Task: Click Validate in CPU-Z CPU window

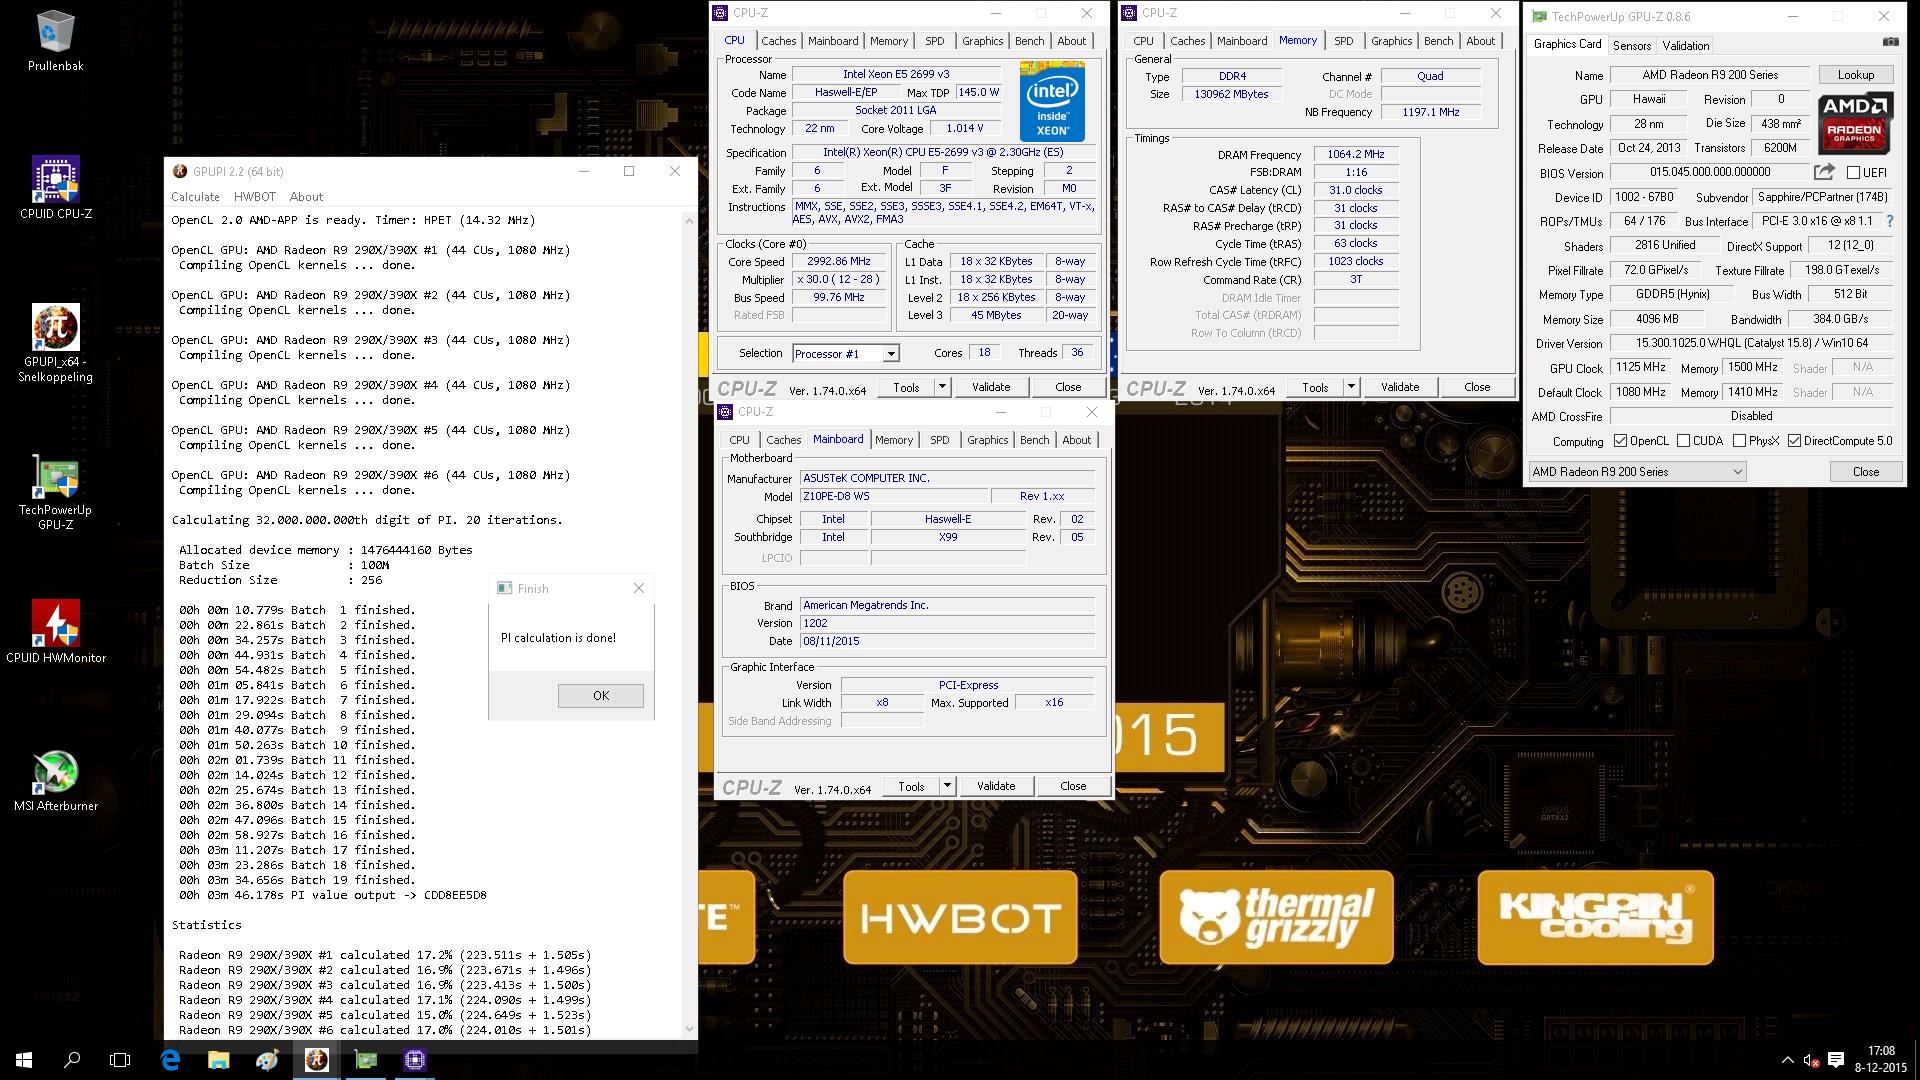Action: (991, 386)
